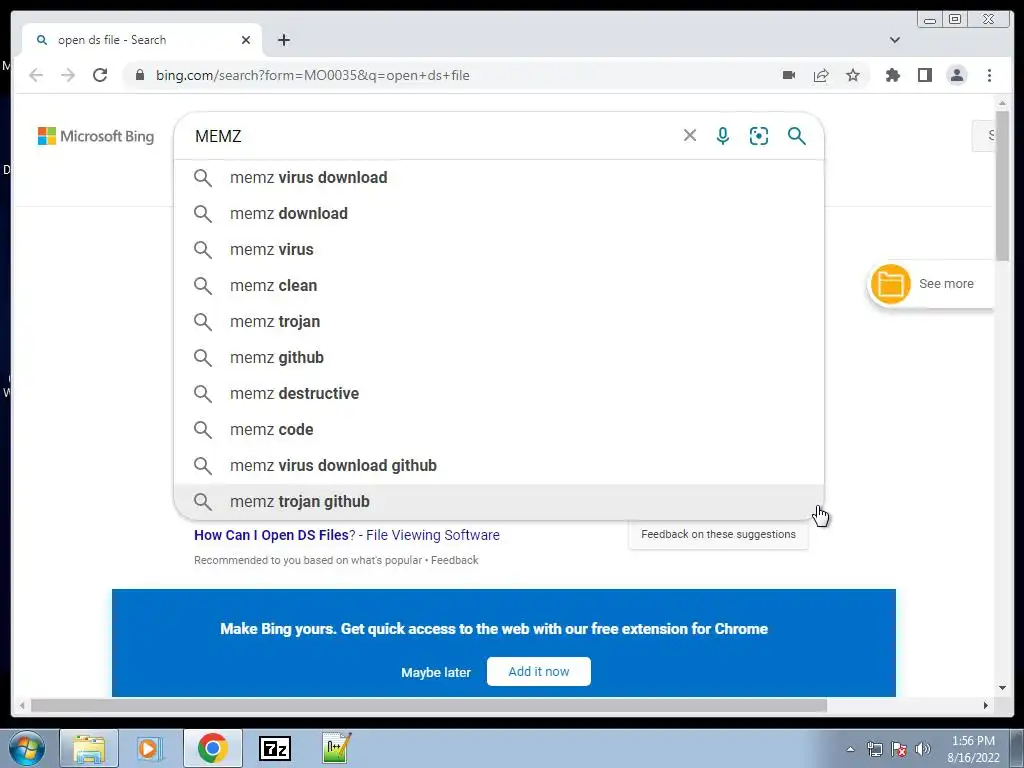Click the network tray icon
Image resolution: width=1024 pixels, height=768 pixels.
(x=874, y=749)
